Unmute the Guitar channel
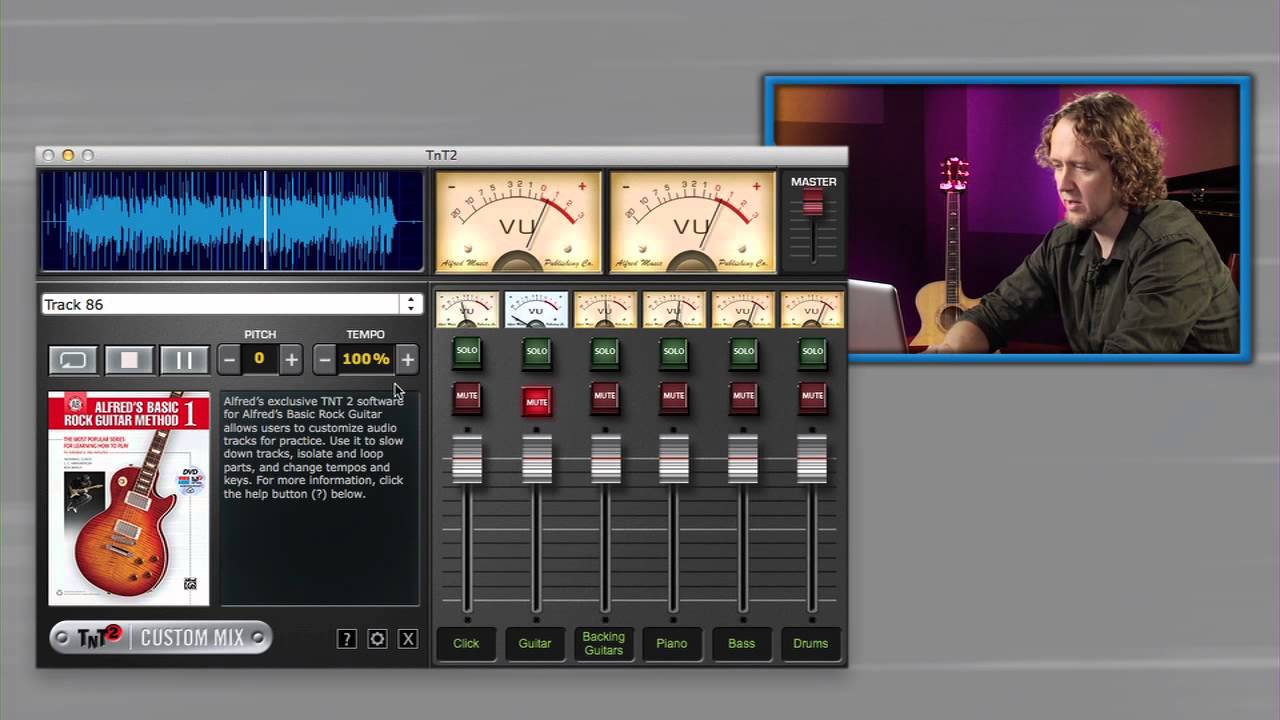The width and height of the screenshot is (1280, 720). [x=537, y=402]
